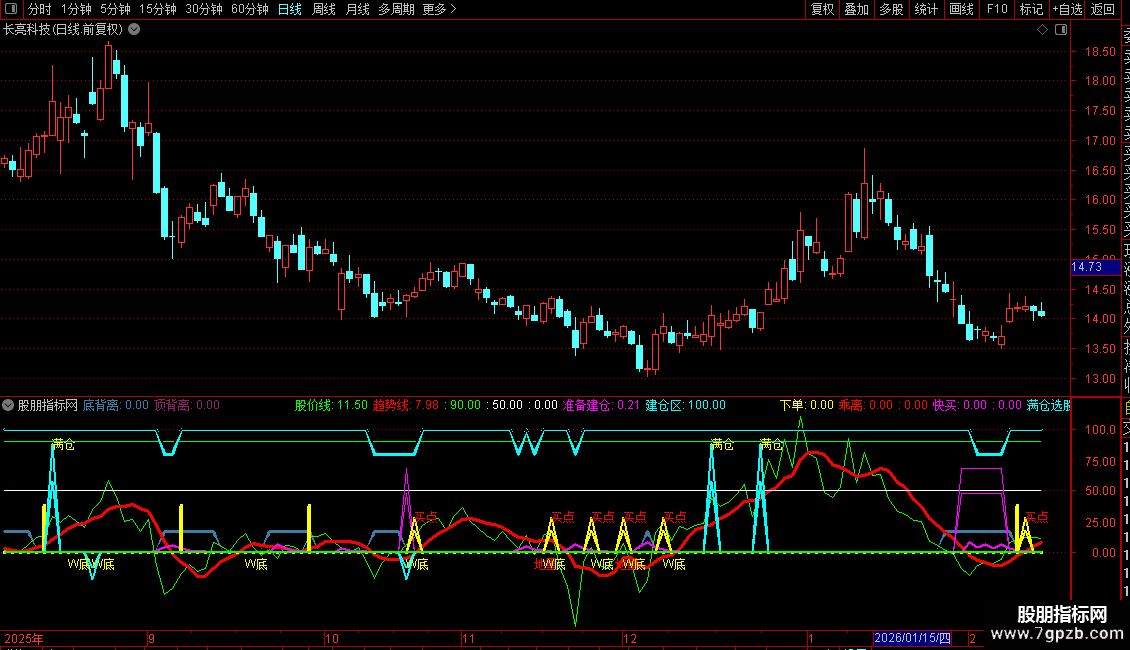Click the 14.73 current price tag
Screen dimensions: 1130x650
1095,267
